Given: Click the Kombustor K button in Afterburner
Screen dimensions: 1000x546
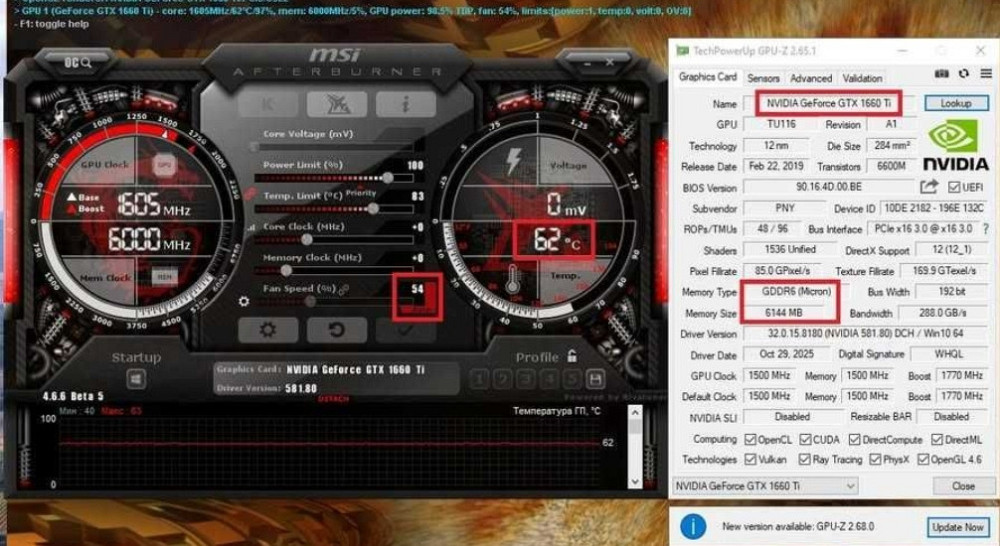Looking at the screenshot, I should coord(268,104).
